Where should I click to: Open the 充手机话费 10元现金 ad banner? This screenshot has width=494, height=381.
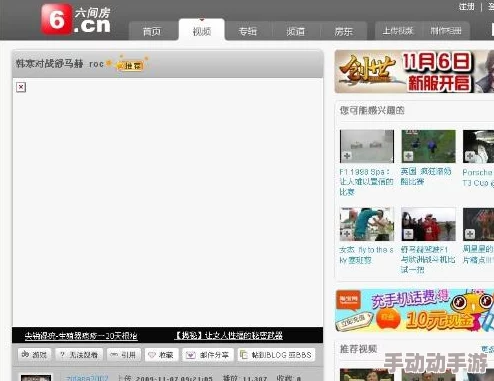[414, 310]
